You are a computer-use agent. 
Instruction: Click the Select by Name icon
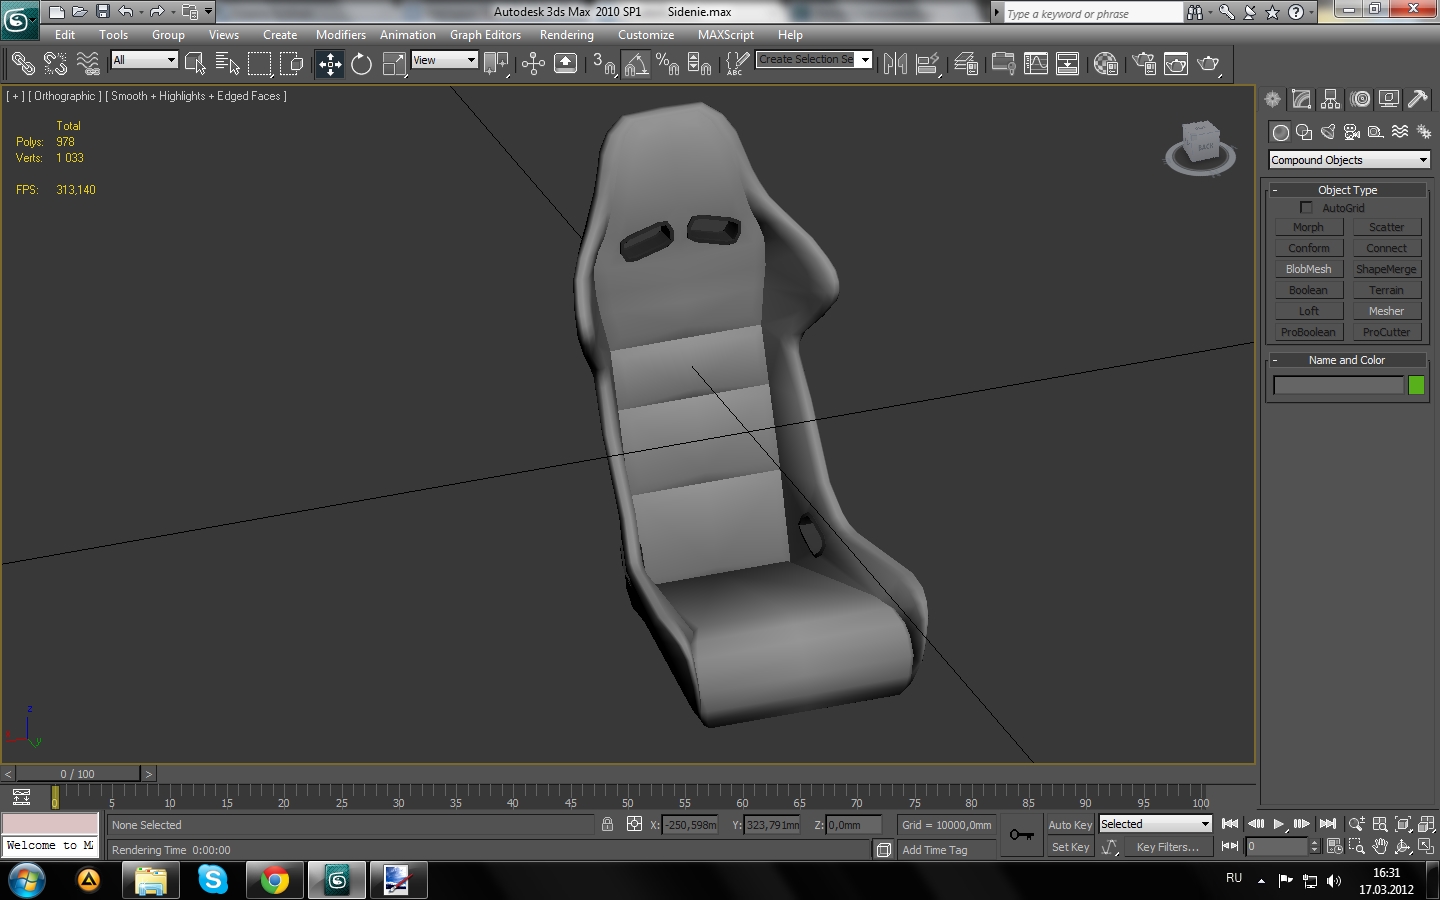coord(227,65)
